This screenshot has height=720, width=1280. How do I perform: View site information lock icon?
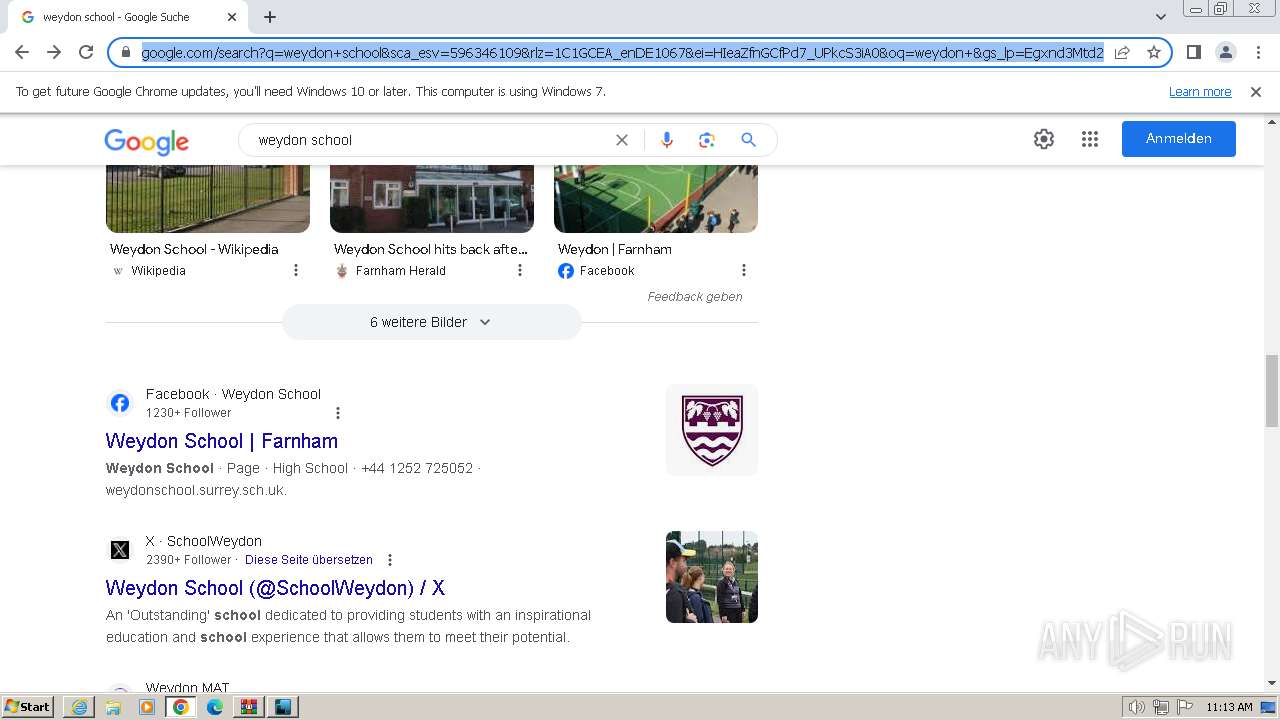click(126, 52)
